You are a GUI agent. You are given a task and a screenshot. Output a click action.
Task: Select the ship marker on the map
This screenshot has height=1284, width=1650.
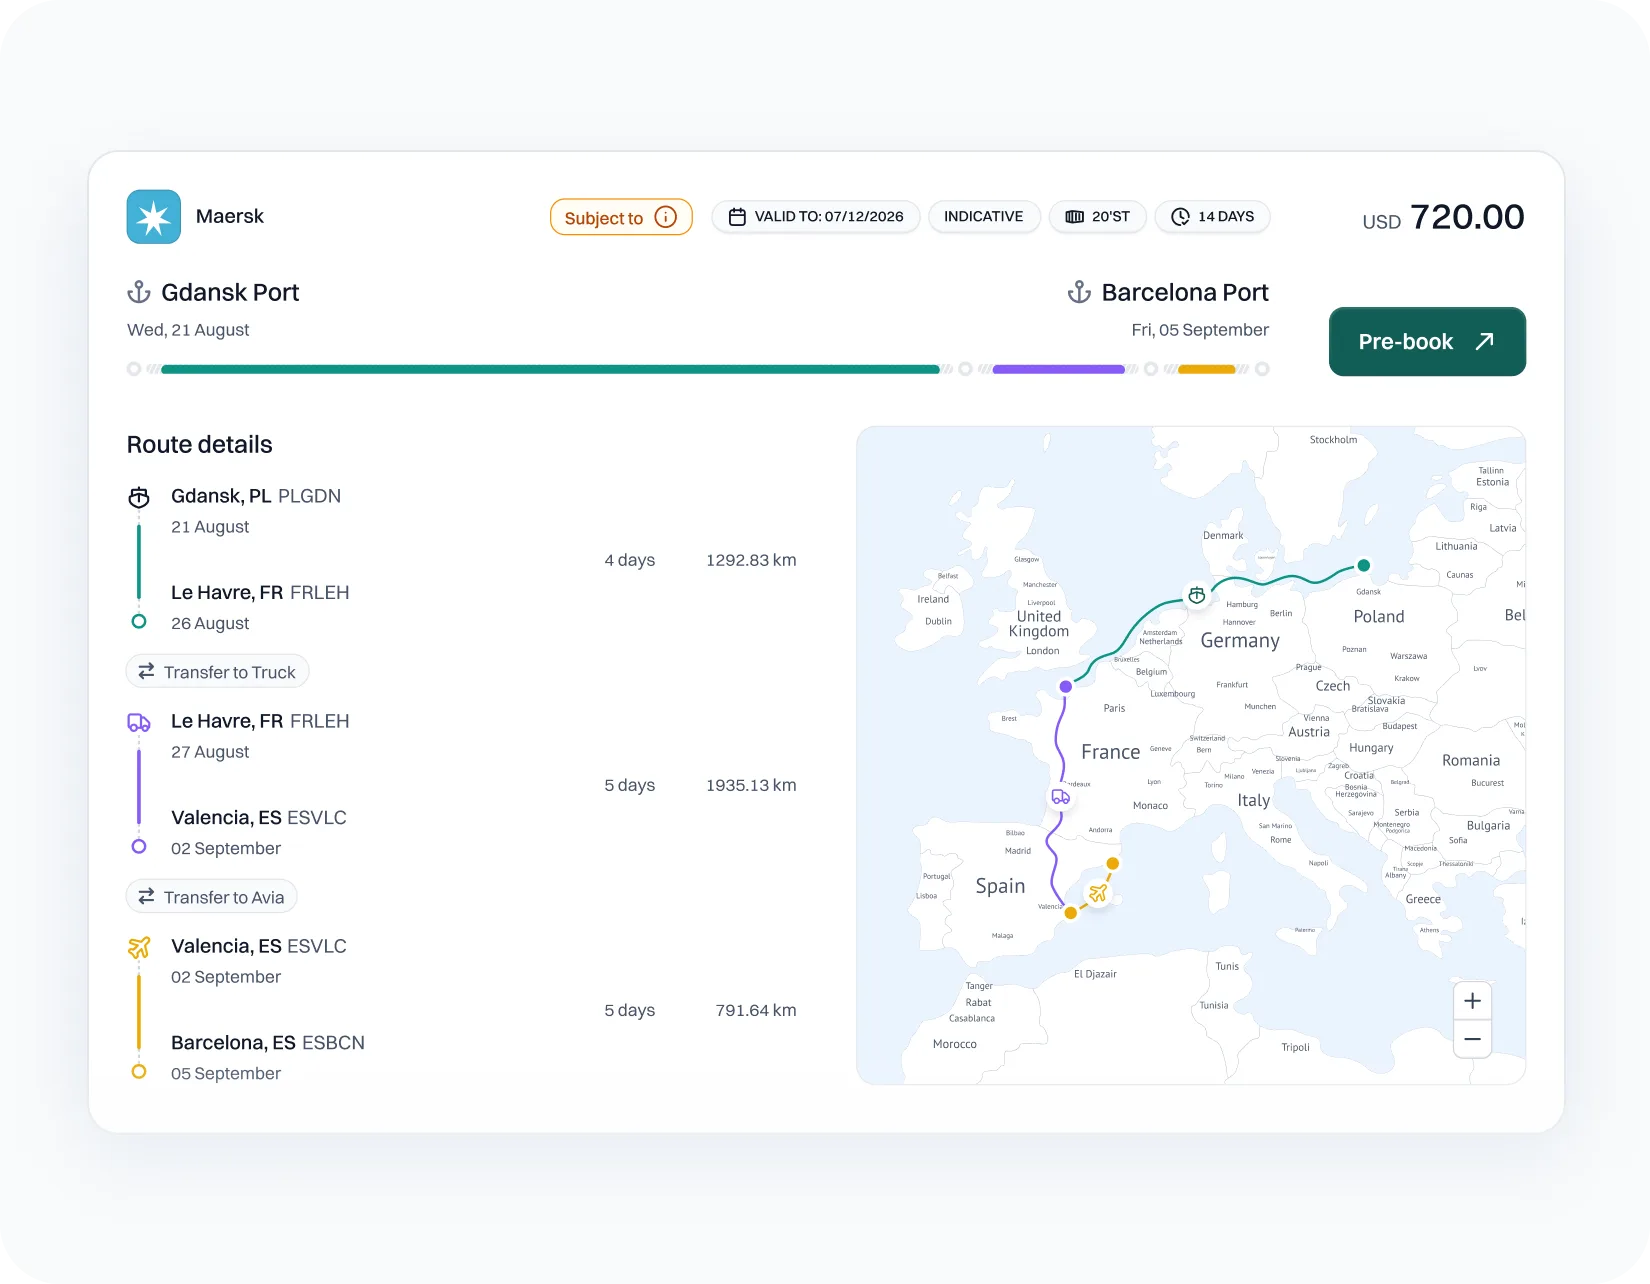pyautogui.click(x=1197, y=596)
